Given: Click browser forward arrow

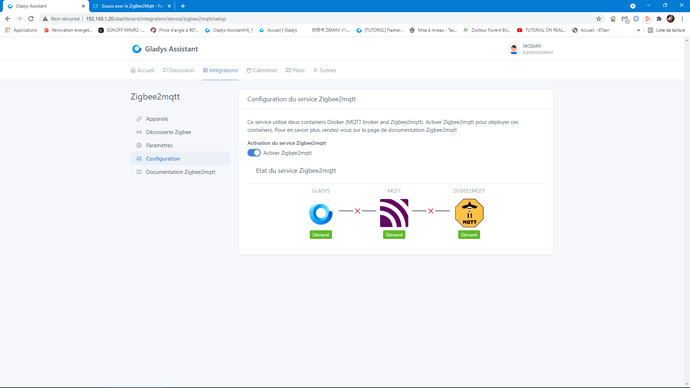Looking at the screenshot, I should (x=19, y=19).
